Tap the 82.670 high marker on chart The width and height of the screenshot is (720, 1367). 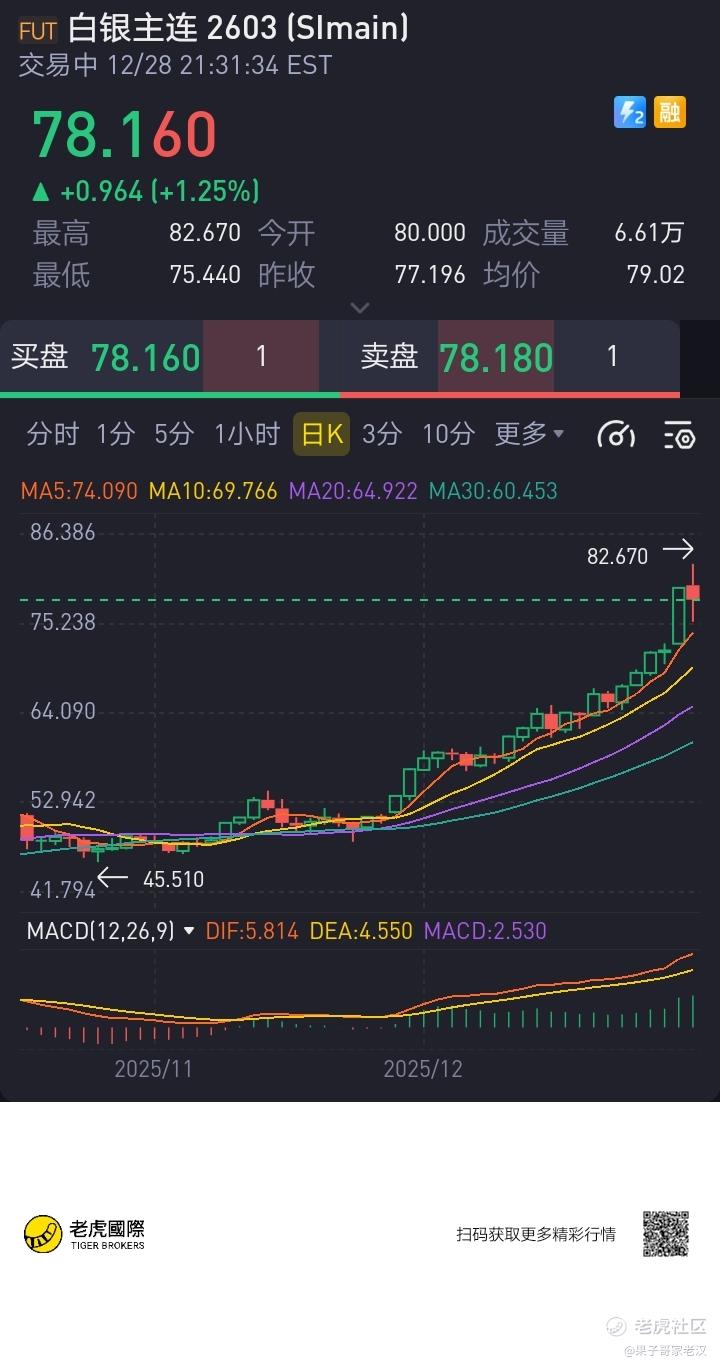617,556
